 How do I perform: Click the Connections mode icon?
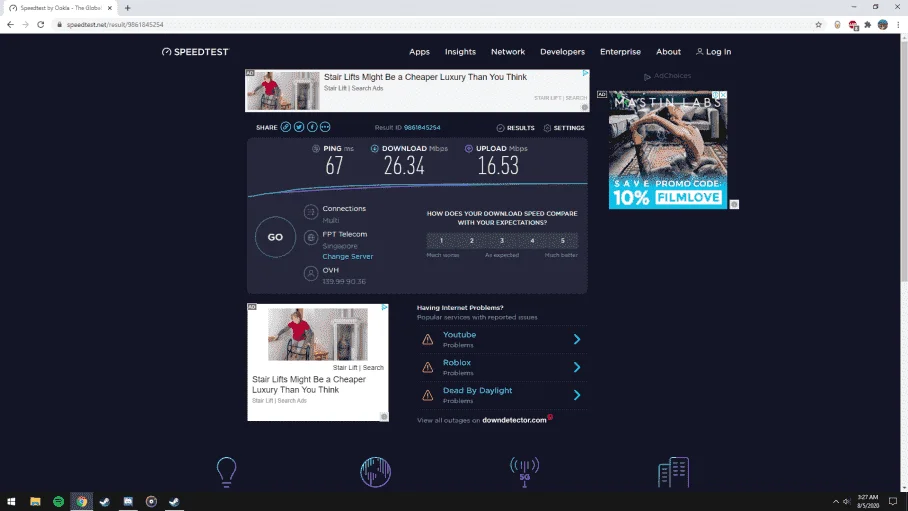click(x=311, y=212)
